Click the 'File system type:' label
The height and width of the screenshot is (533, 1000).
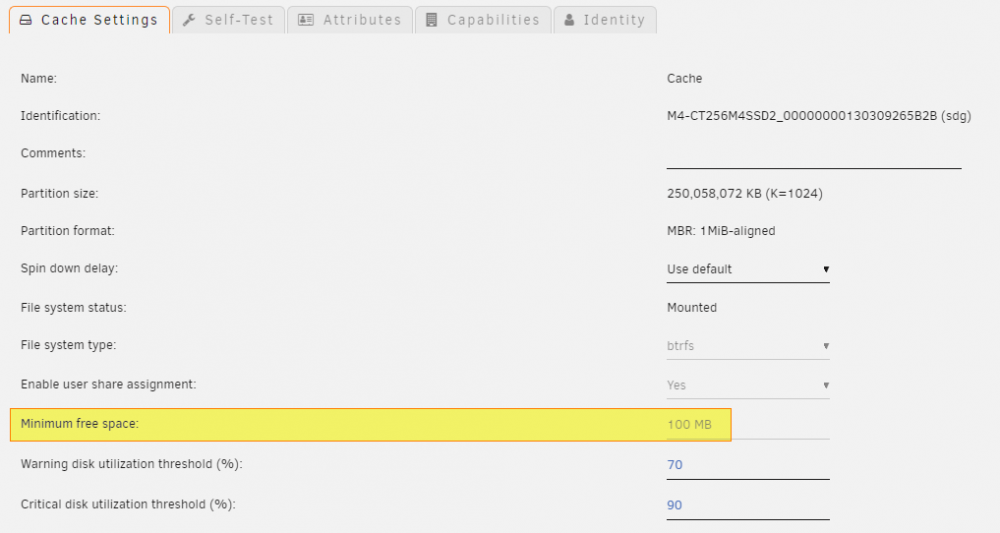point(68,345)
